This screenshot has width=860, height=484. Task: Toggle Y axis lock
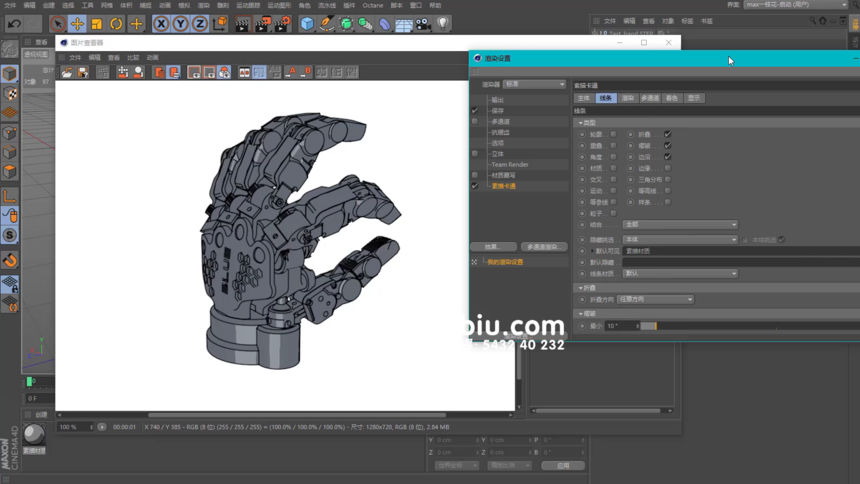(180, 24)
